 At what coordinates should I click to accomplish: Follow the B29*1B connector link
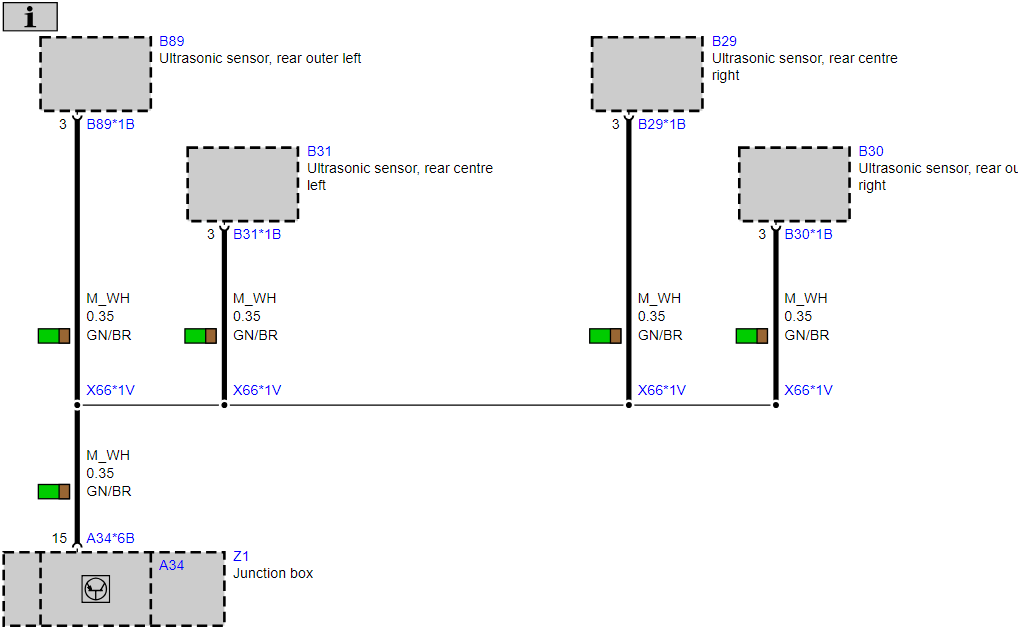pyautogui.click(x=662, y=124)
